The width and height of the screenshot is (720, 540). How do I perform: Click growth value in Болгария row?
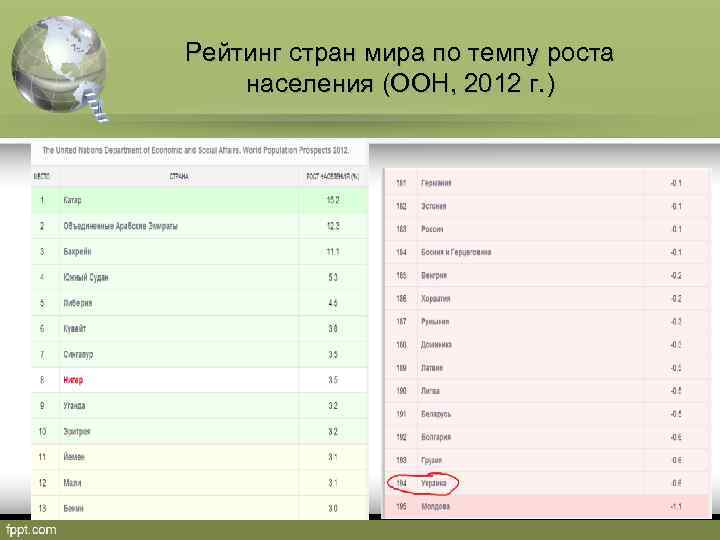[x=676, y=437]
